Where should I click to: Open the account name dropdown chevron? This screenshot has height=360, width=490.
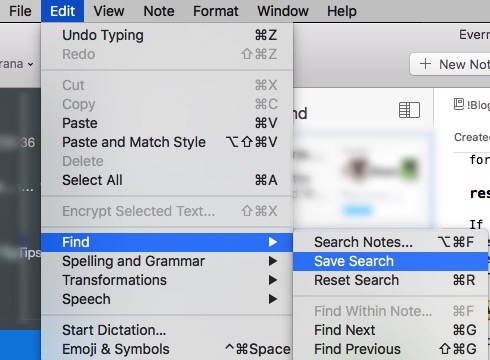(30, 64)
